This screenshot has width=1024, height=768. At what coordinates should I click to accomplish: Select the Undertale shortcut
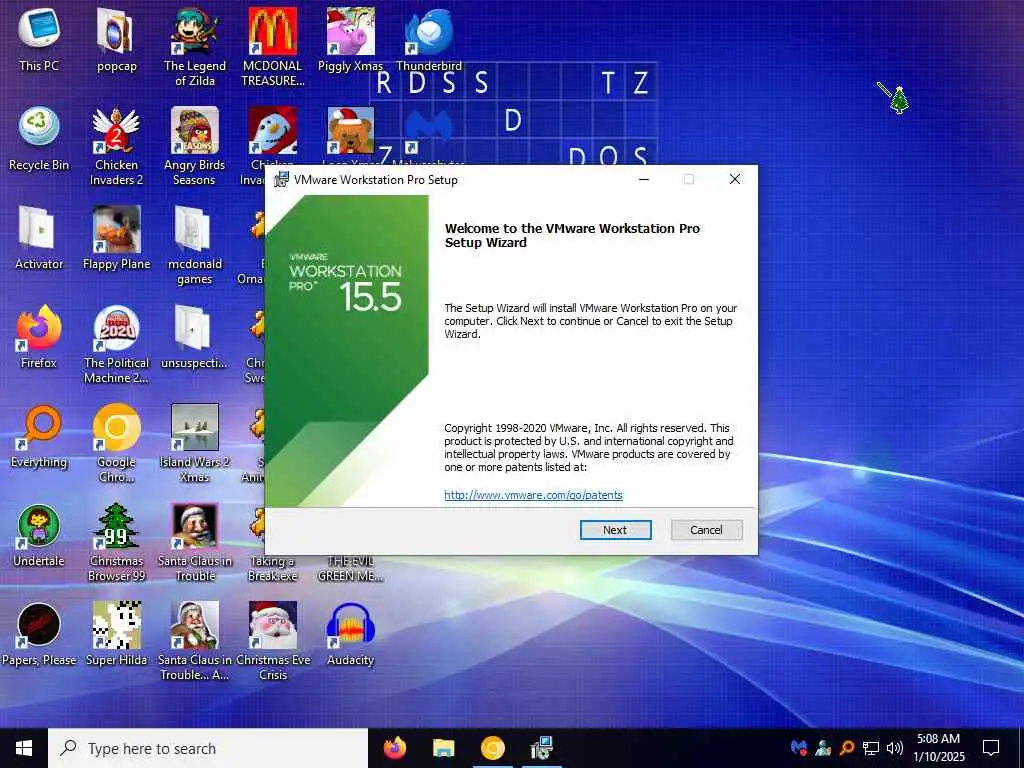39,536
